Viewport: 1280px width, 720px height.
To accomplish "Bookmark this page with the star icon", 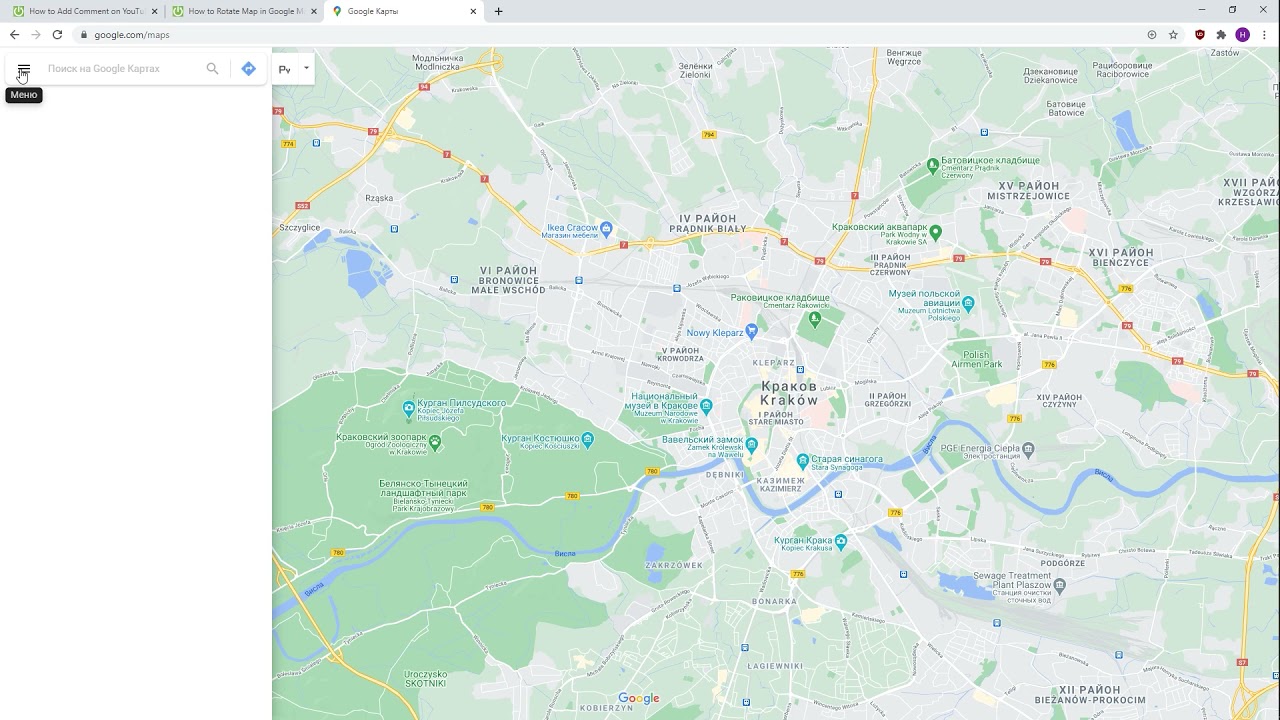I will tap(1173, 34).
